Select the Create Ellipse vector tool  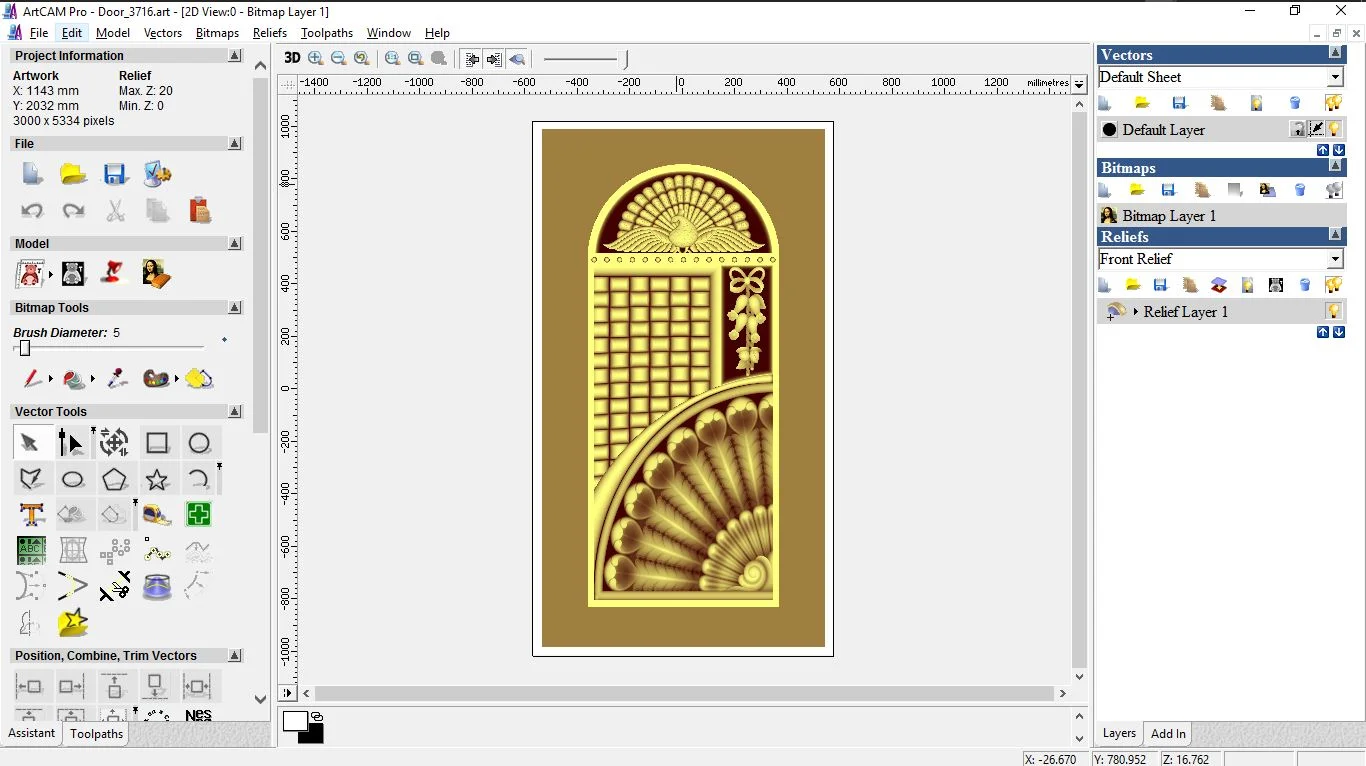pyautogui.click(x=73, y=479)
